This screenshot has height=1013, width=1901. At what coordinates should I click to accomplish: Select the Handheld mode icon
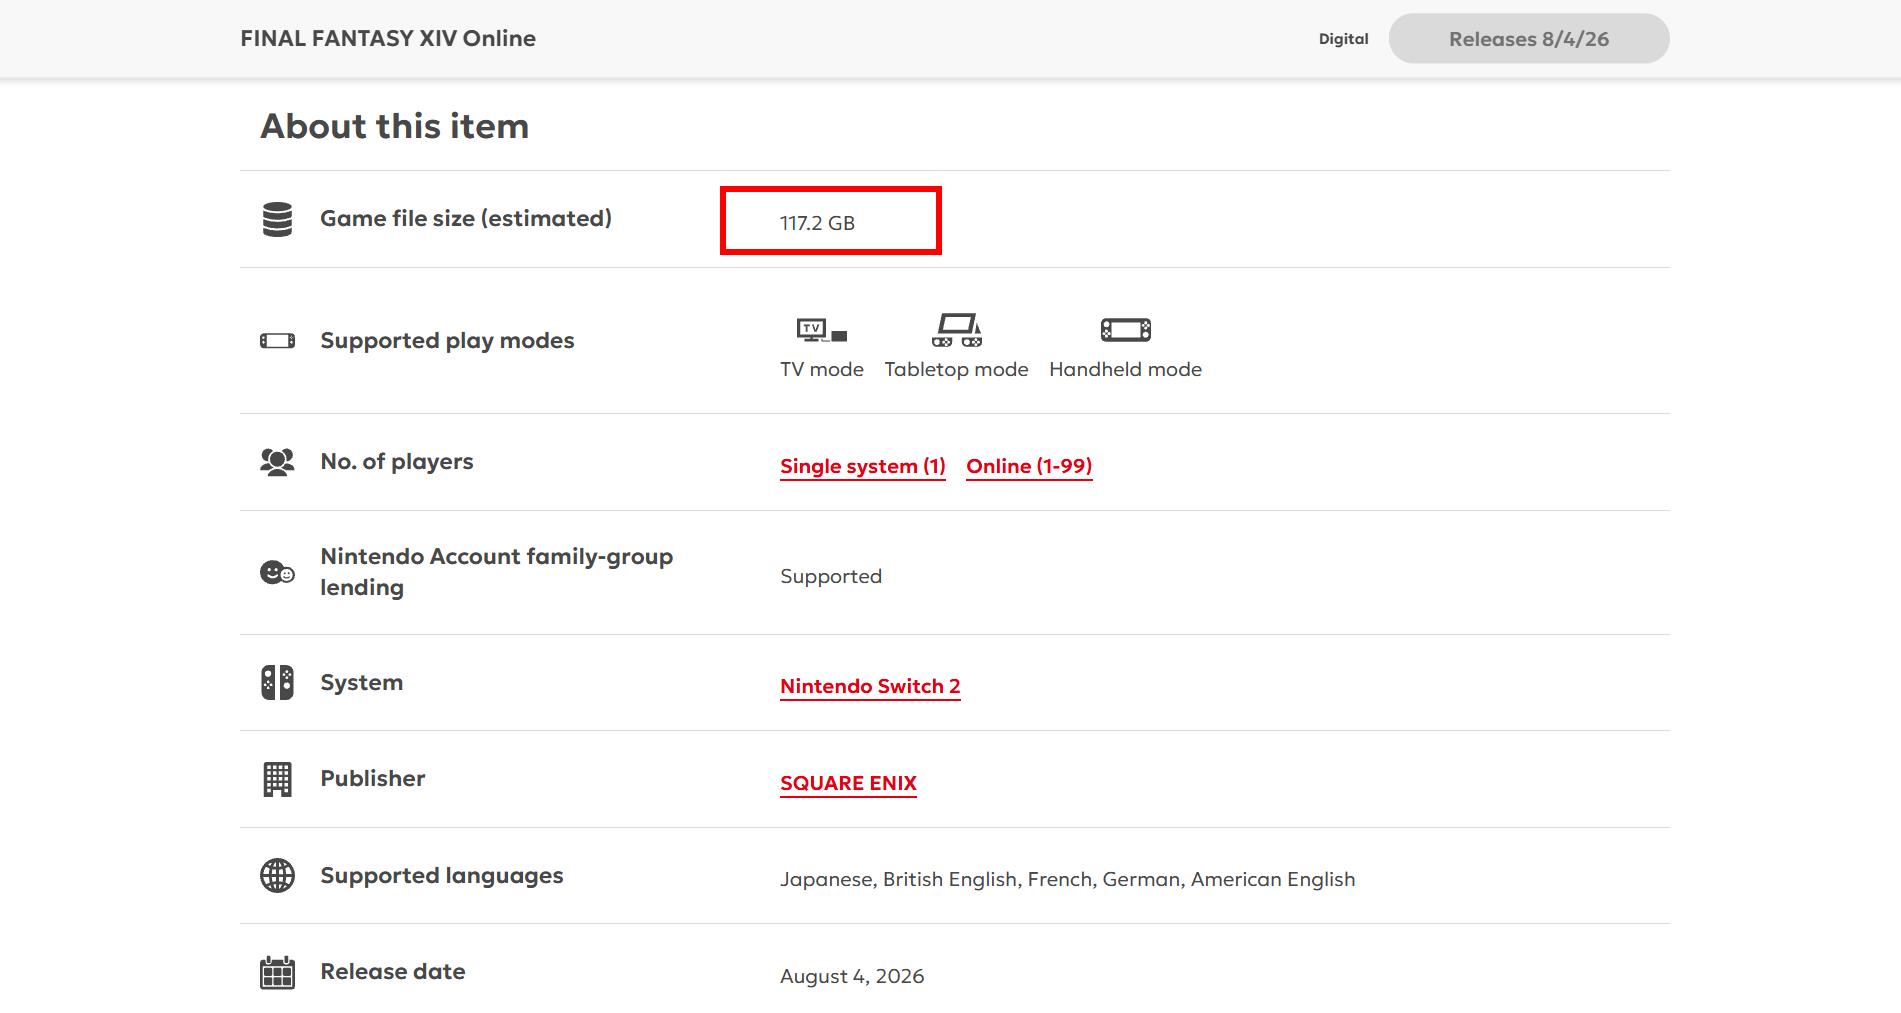[1126, 330]
